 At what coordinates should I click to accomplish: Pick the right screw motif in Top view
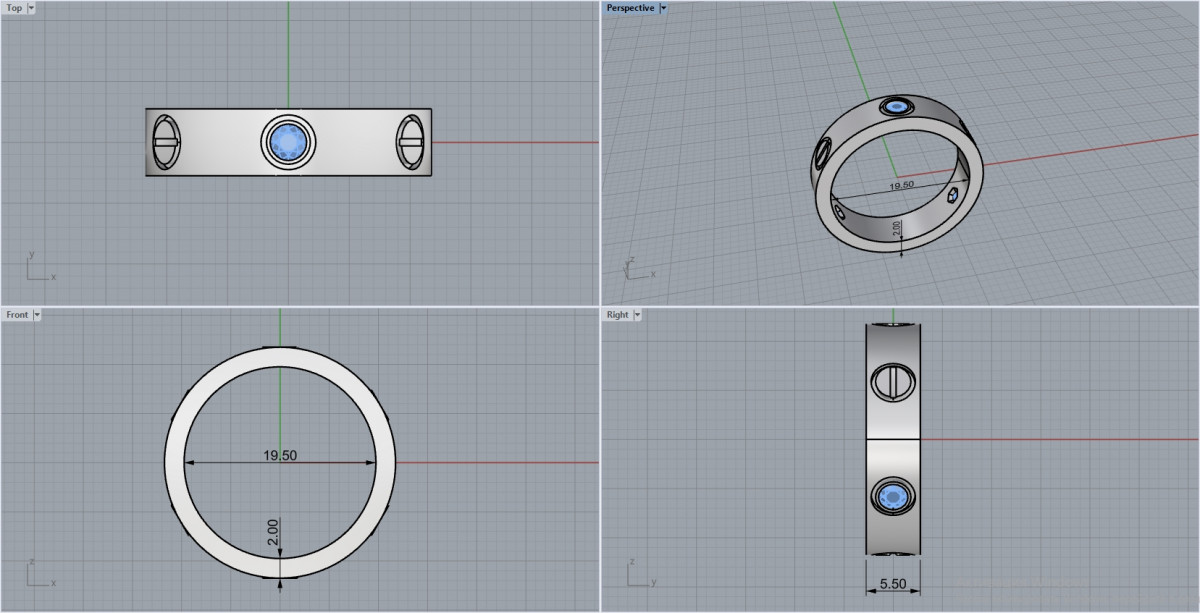[x=411, y=142]
